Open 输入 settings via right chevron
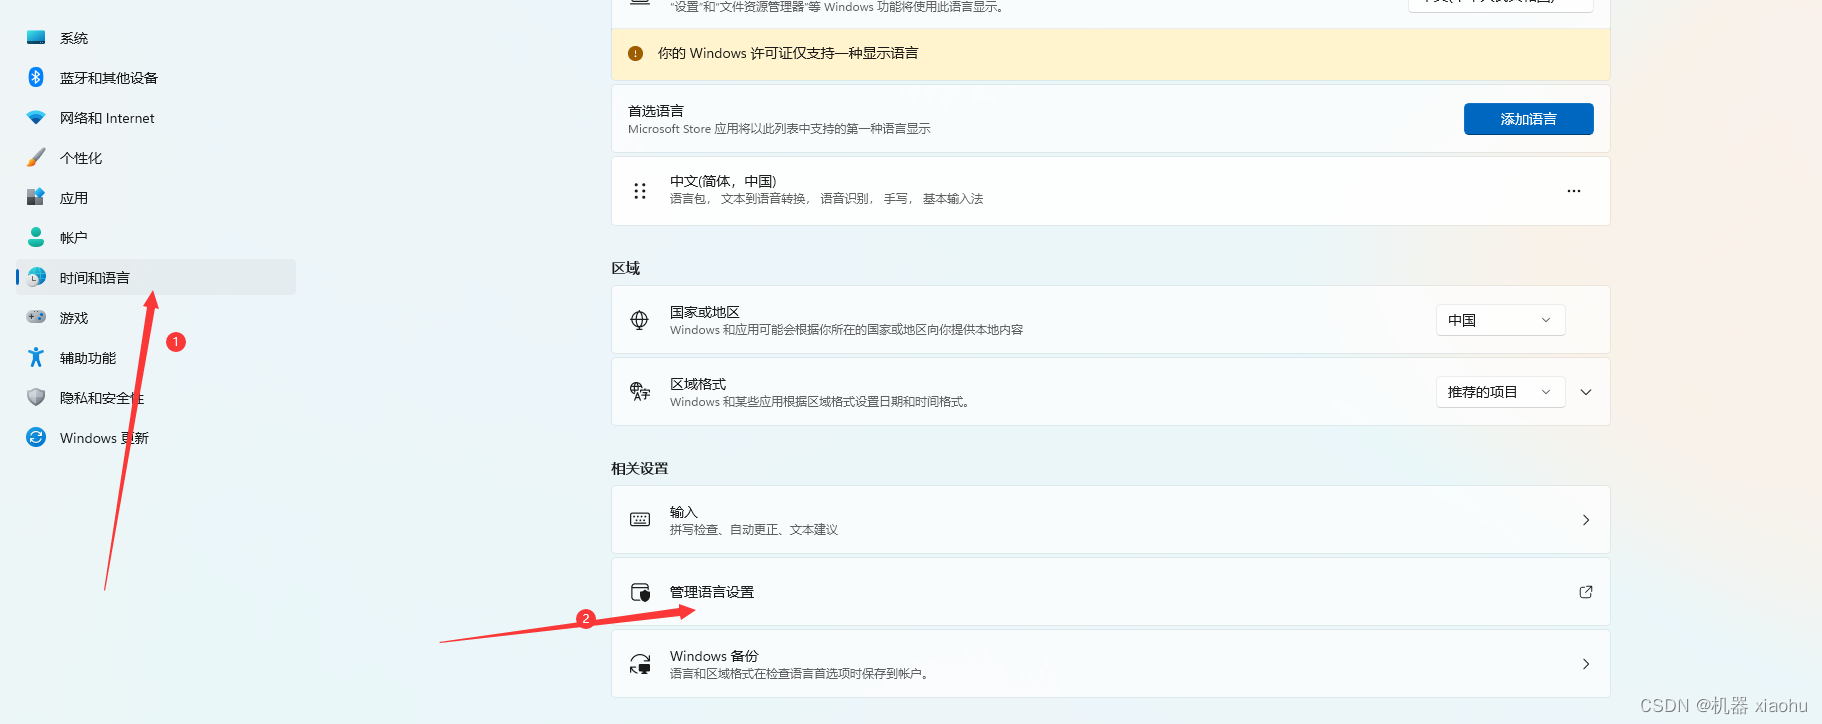The image size is (1822, 724). pos(1586,520)
